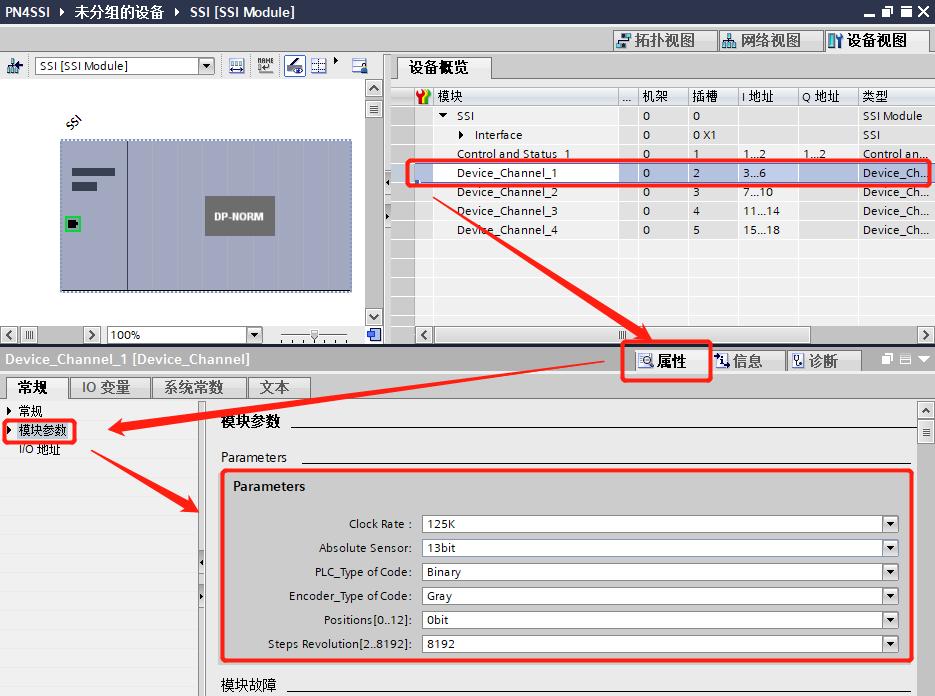Viewport: 935px width, 696px height.
Task: Switch to 拓扑视图 topology view tab
Action: tap(664, 41)
